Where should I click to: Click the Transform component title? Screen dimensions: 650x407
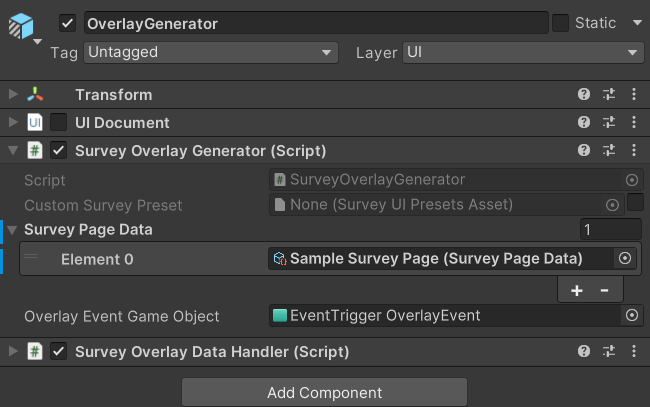[114, 95]
